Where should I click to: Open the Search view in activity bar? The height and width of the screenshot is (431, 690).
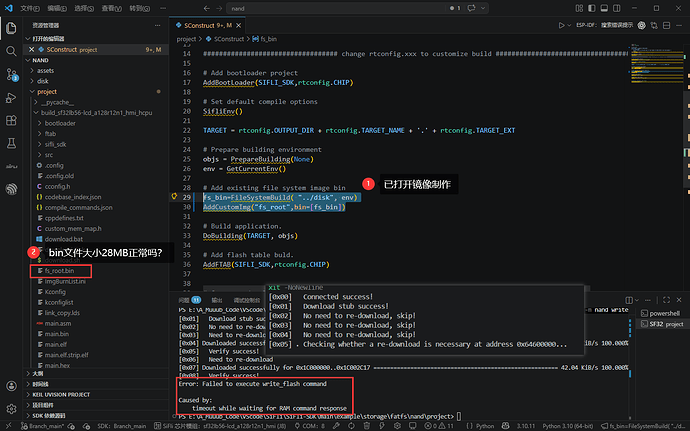[x=11, y=50]
